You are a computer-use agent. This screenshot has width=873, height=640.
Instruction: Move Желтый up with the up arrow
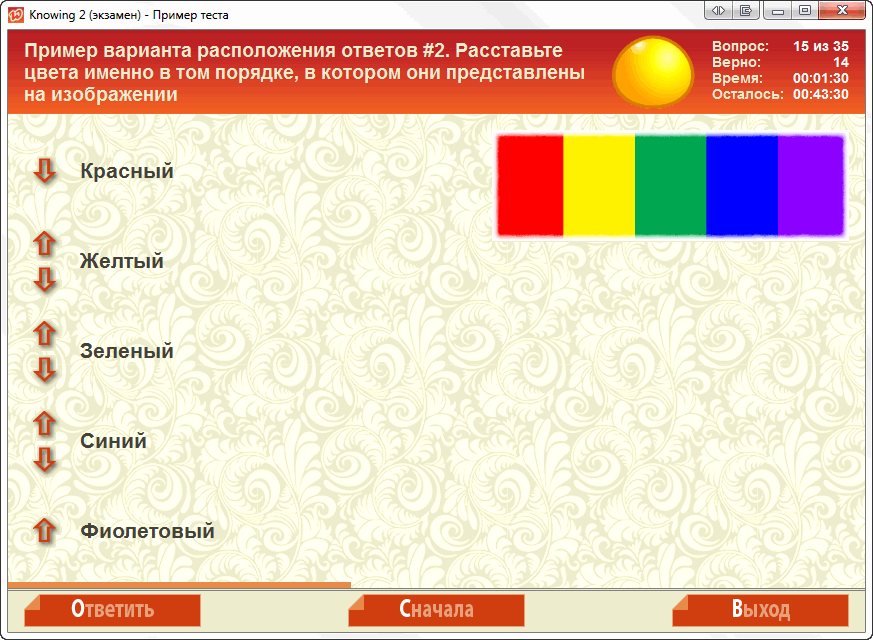coord(45,243)
